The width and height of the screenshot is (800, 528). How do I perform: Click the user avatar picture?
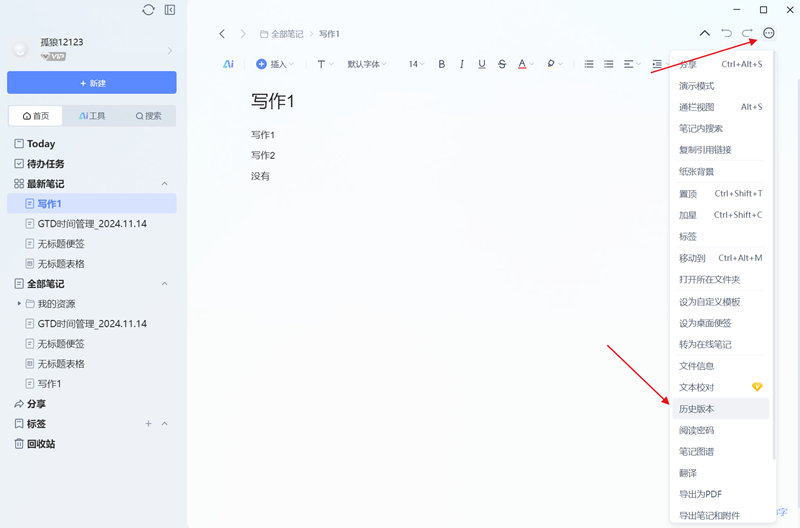point(20,49)
